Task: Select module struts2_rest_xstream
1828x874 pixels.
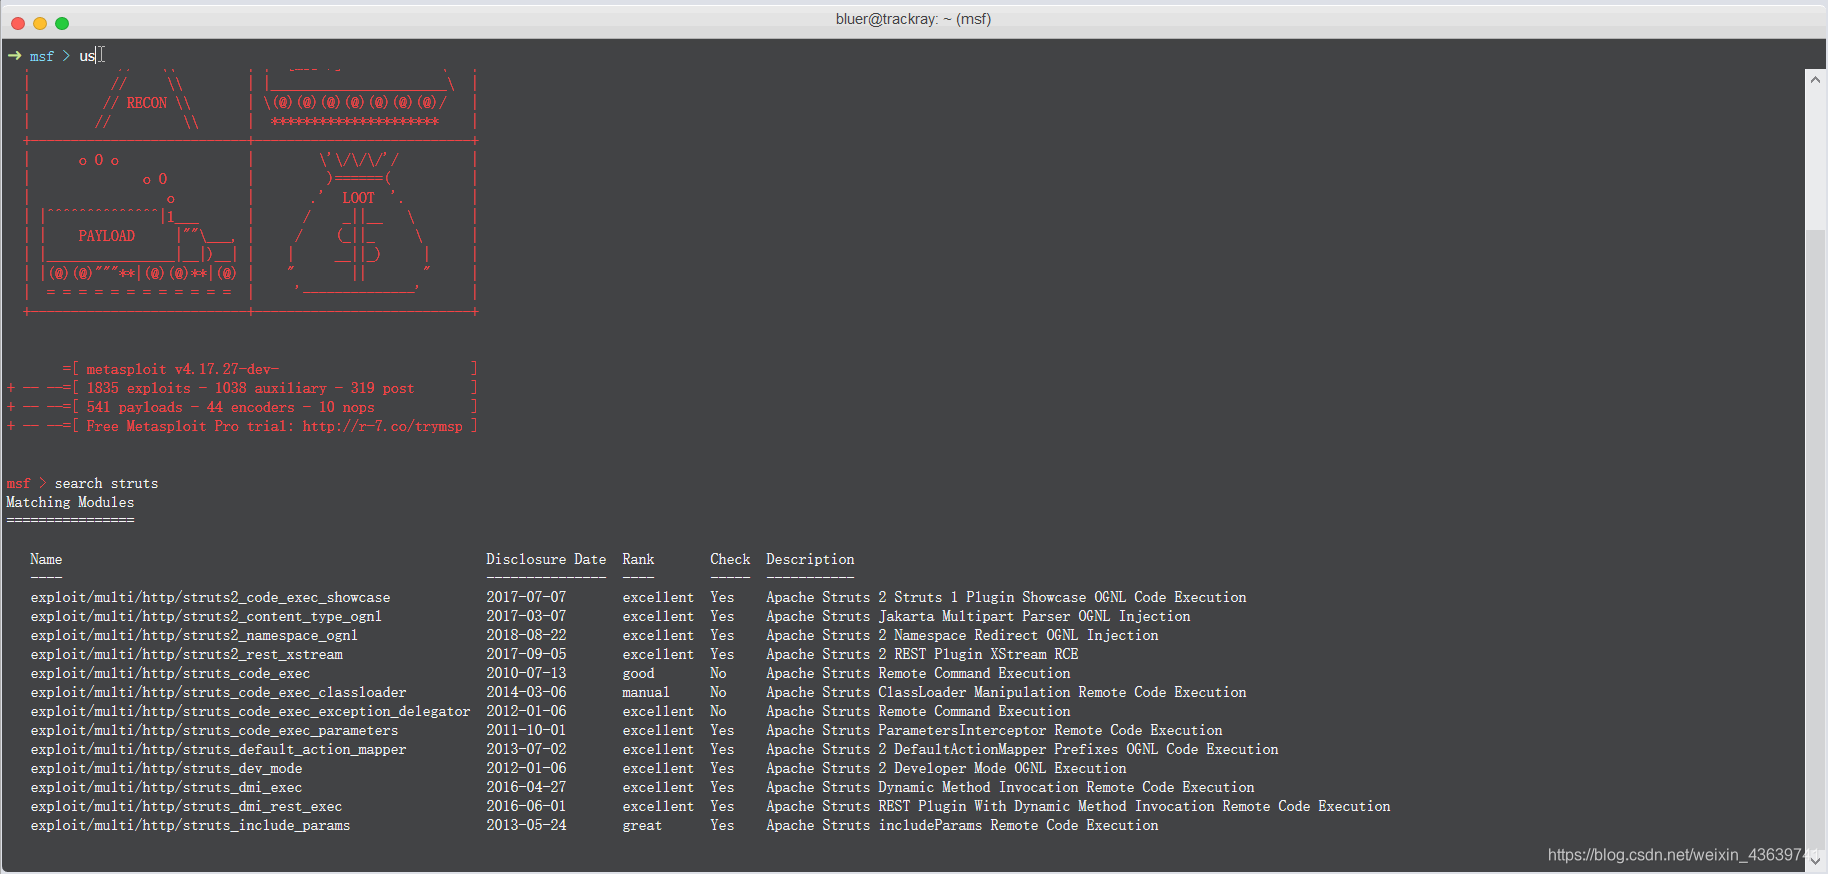Action: click(186, 654)
